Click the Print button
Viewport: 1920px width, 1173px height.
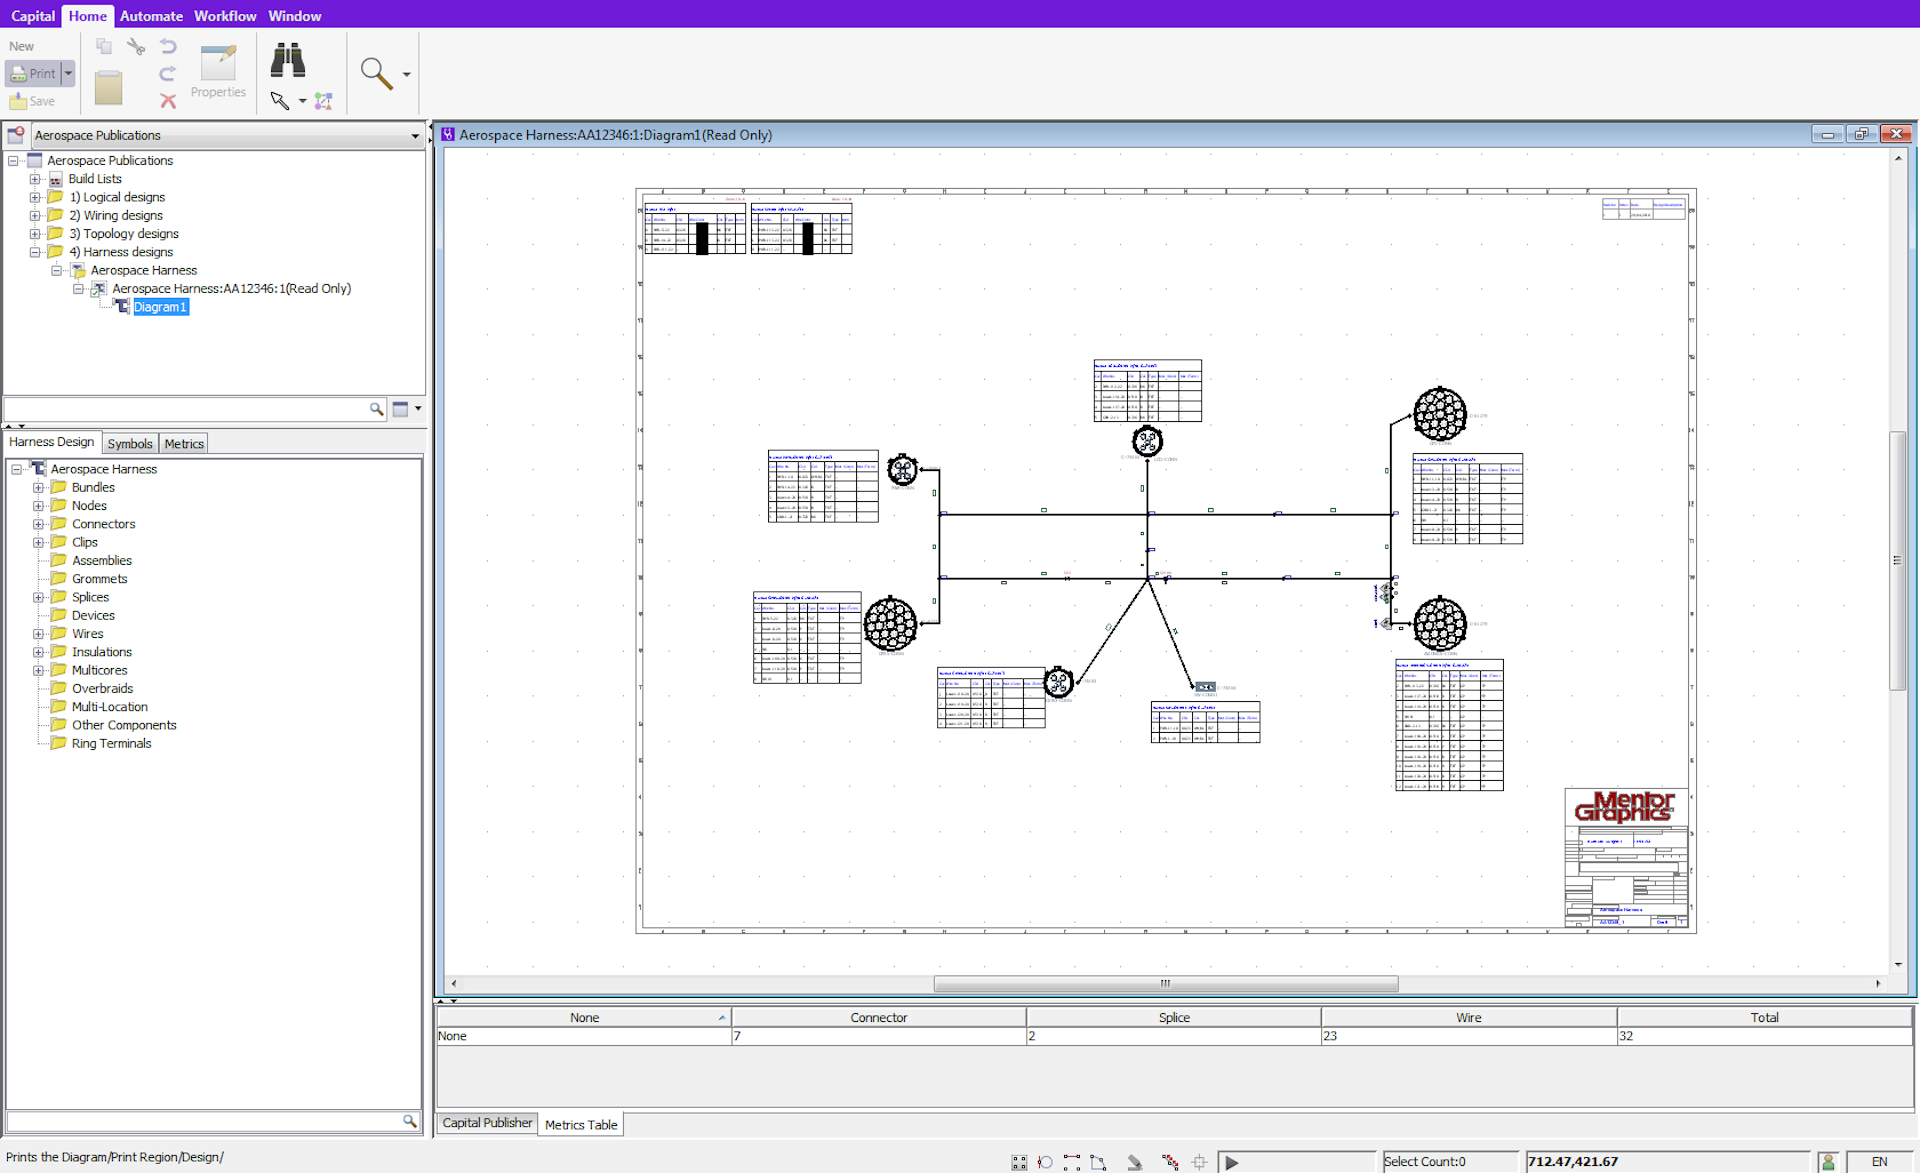[x=34, y=73]
